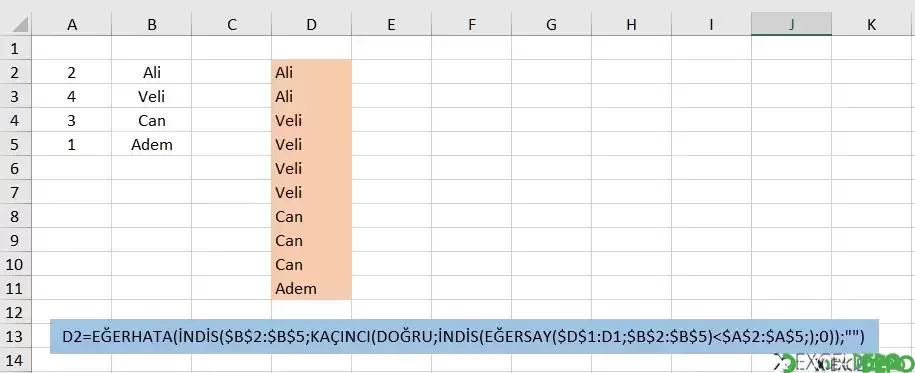Select column G header
Viewport: 915px width, 373px height.
[x=551, y=24]
